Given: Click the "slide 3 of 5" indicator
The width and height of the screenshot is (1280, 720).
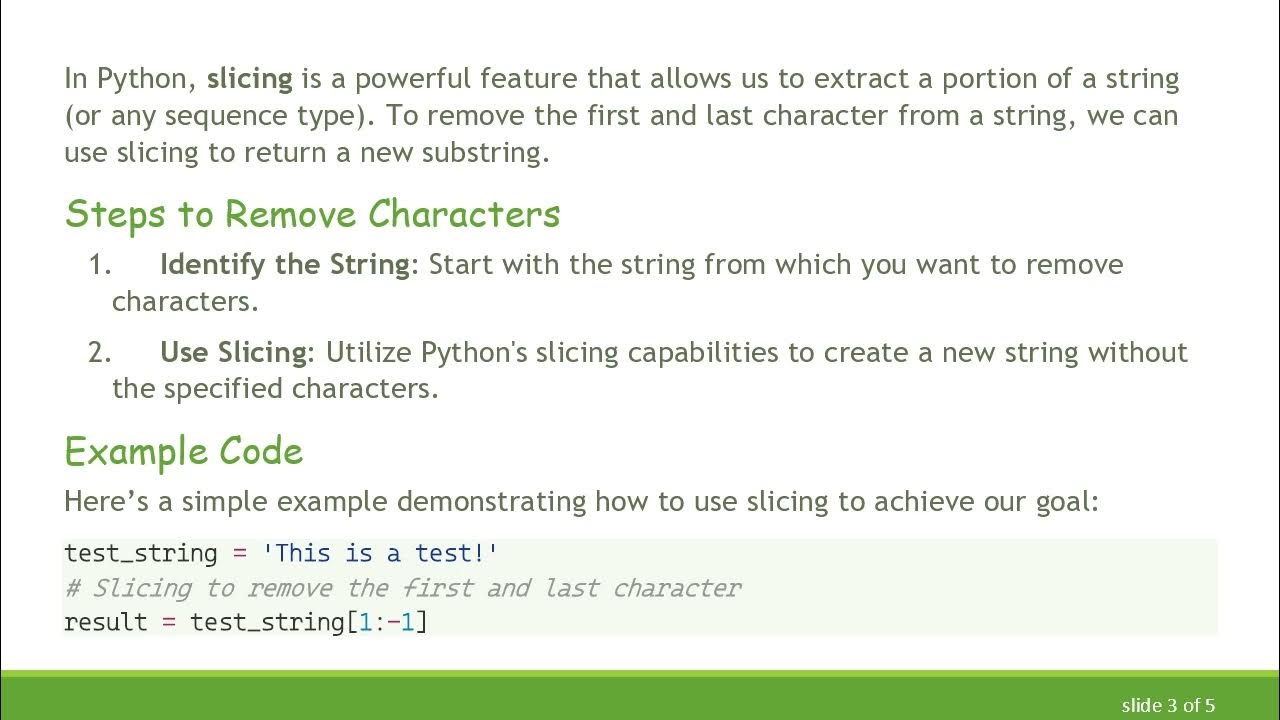Looking at the screenshot, I should coord(1168,705).
